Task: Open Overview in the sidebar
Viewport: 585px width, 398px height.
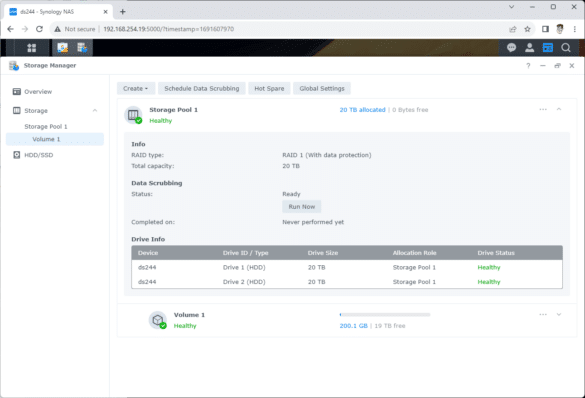Action: pos(55,91)
